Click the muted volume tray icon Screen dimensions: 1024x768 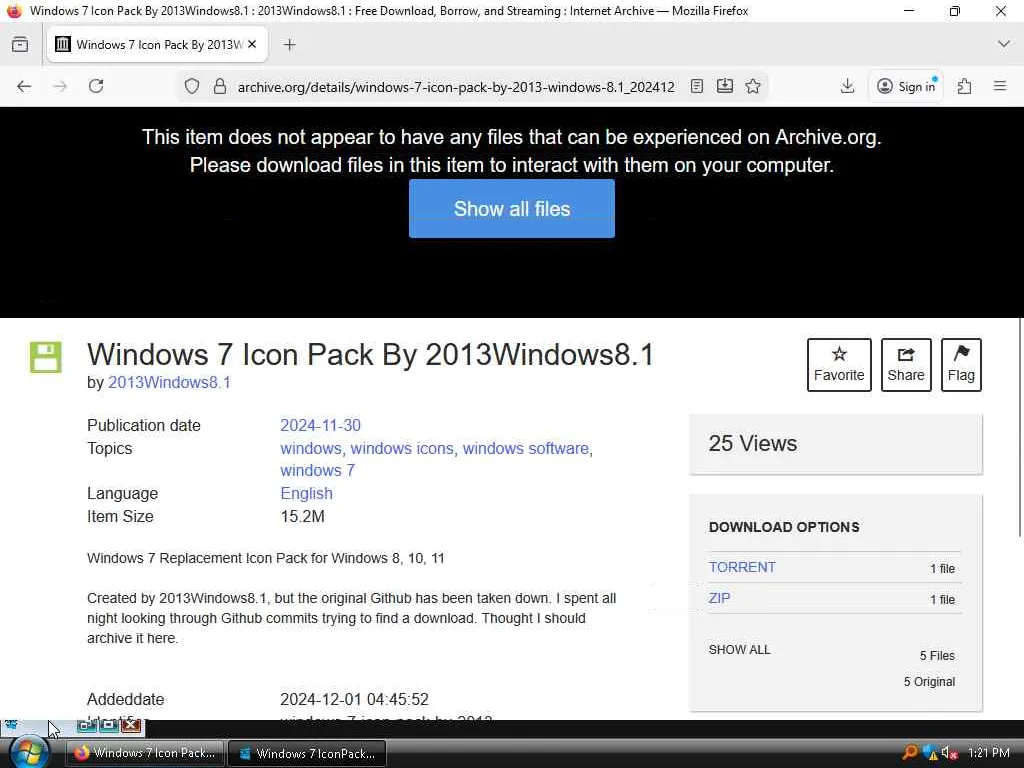(x=949, y=753)
